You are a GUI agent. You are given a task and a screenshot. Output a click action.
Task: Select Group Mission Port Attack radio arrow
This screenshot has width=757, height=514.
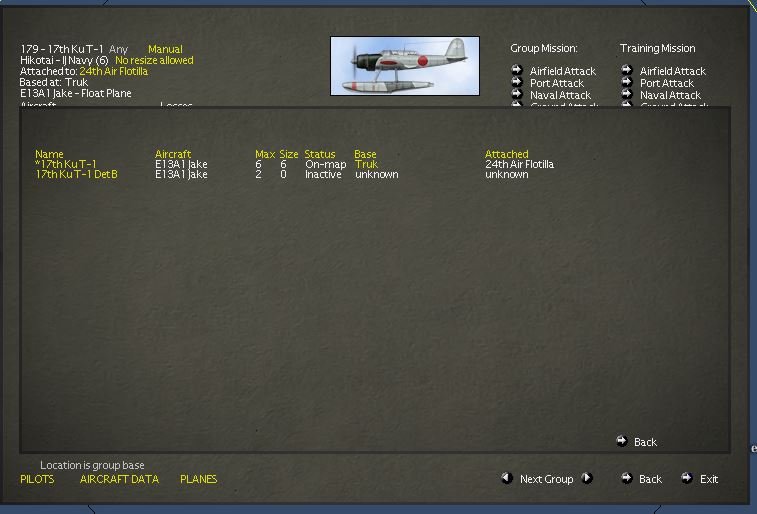pos(517,82)
